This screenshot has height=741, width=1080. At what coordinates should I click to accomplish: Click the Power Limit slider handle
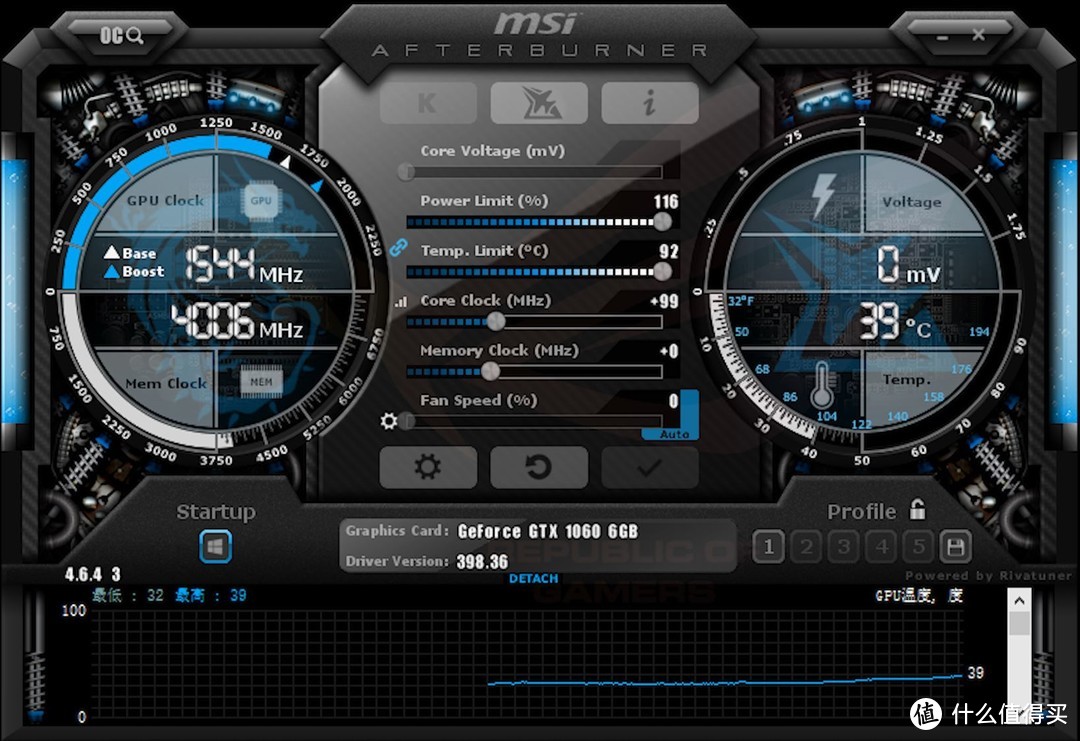click(x=662, y=222)
